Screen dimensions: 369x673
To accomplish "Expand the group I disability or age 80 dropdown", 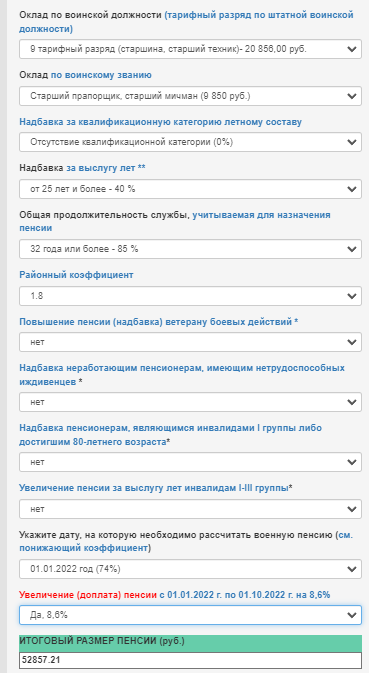I will (x=190, y=462).
